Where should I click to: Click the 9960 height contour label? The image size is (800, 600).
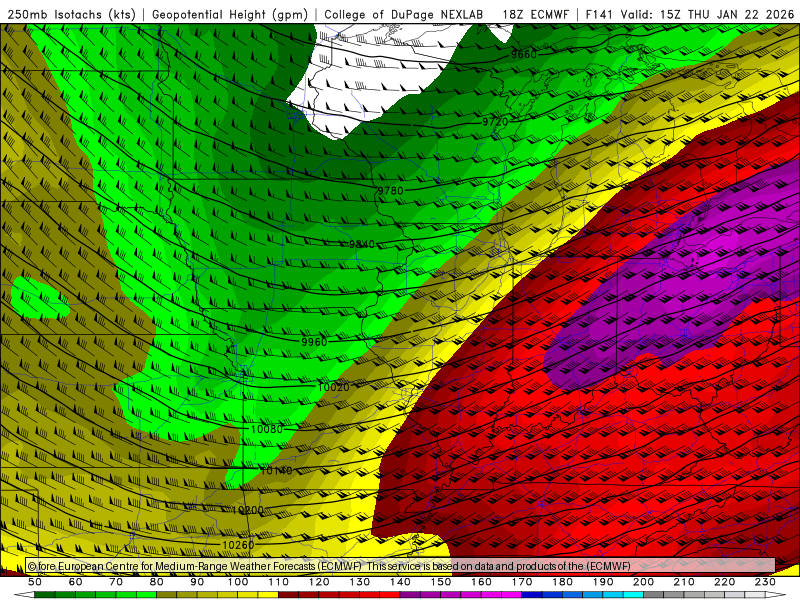(x=314, y=342)
